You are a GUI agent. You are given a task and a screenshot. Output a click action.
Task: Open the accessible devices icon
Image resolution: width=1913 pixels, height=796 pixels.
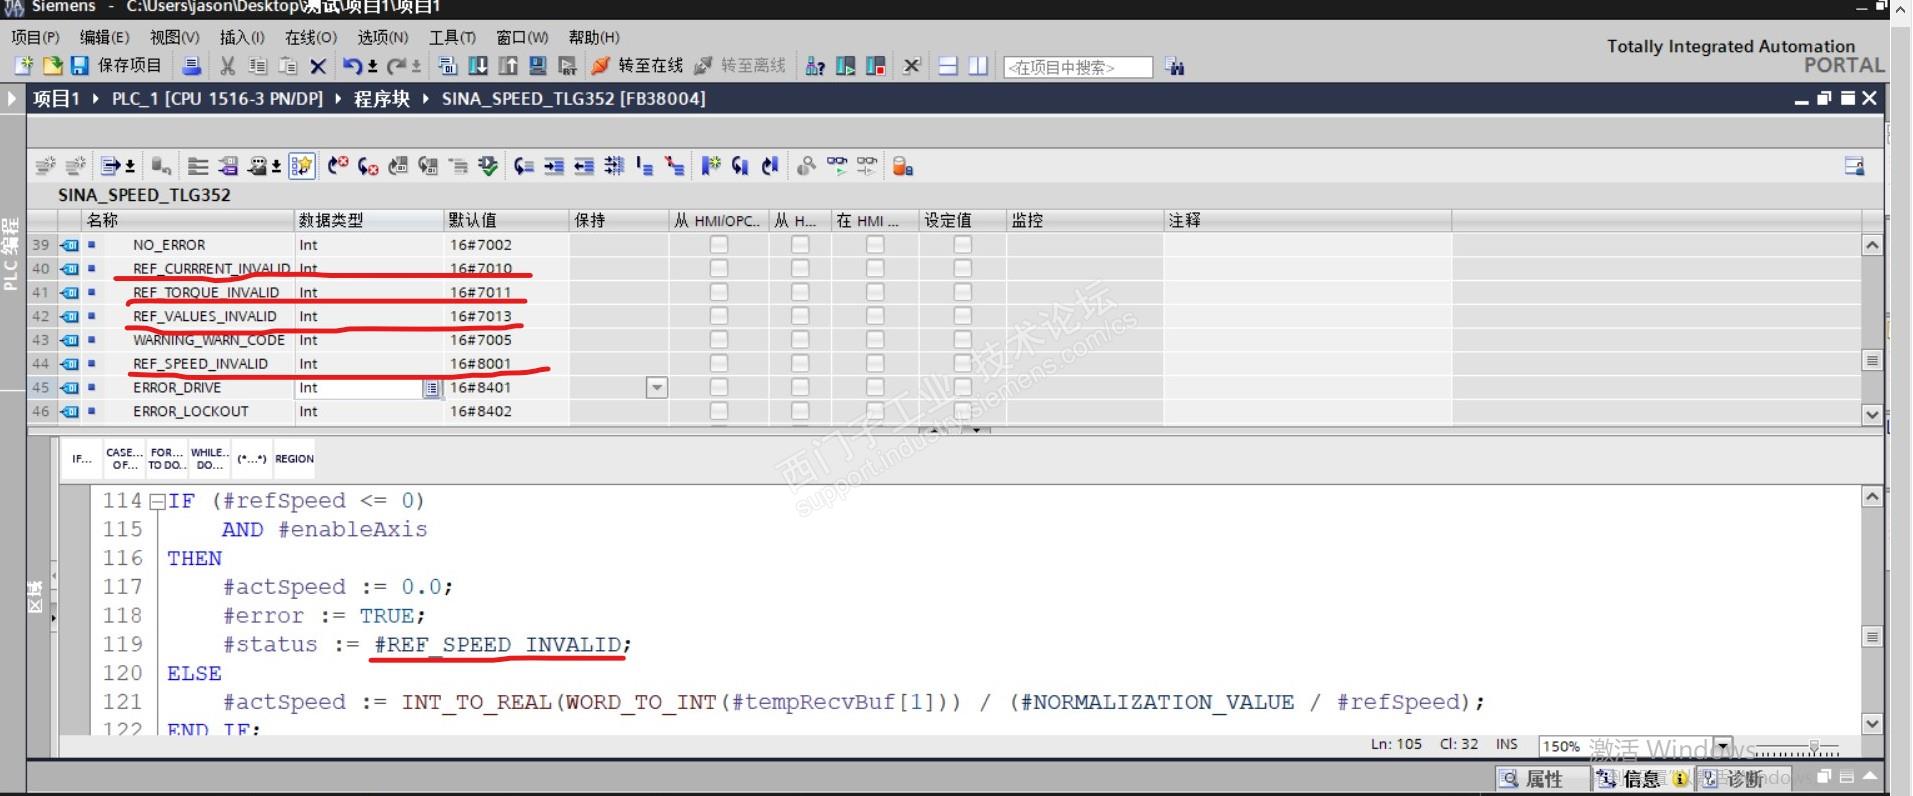[x=815, y=66]
